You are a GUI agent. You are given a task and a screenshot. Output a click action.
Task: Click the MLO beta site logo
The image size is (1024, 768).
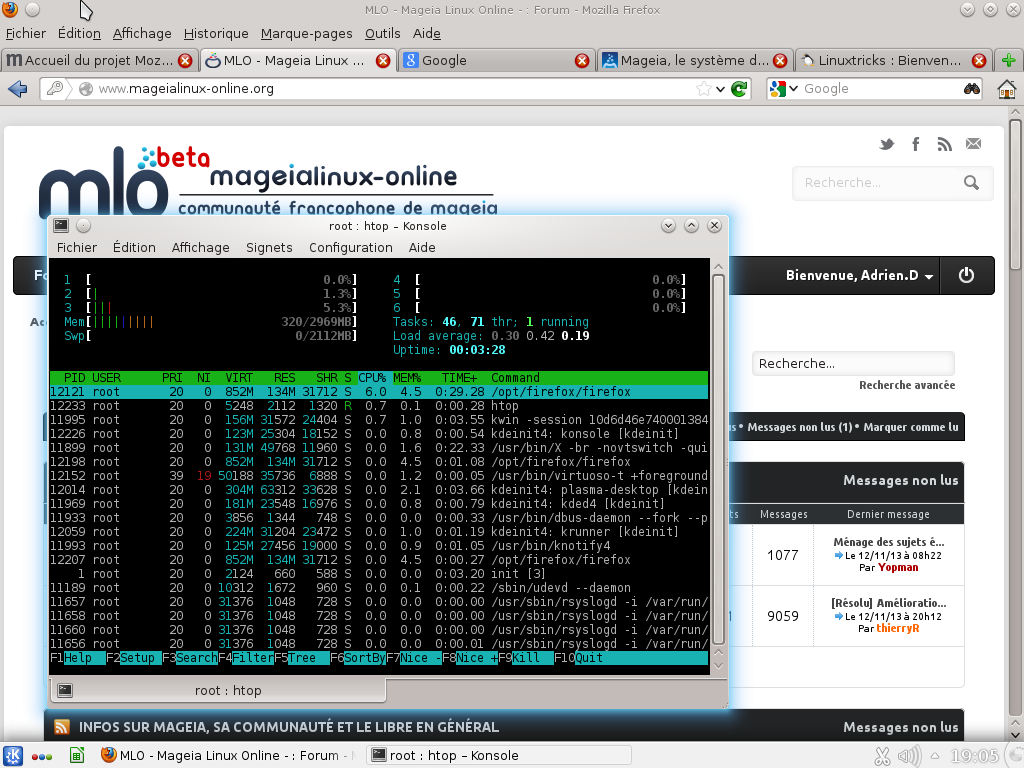pyautogui.click(x=268, y=182)
